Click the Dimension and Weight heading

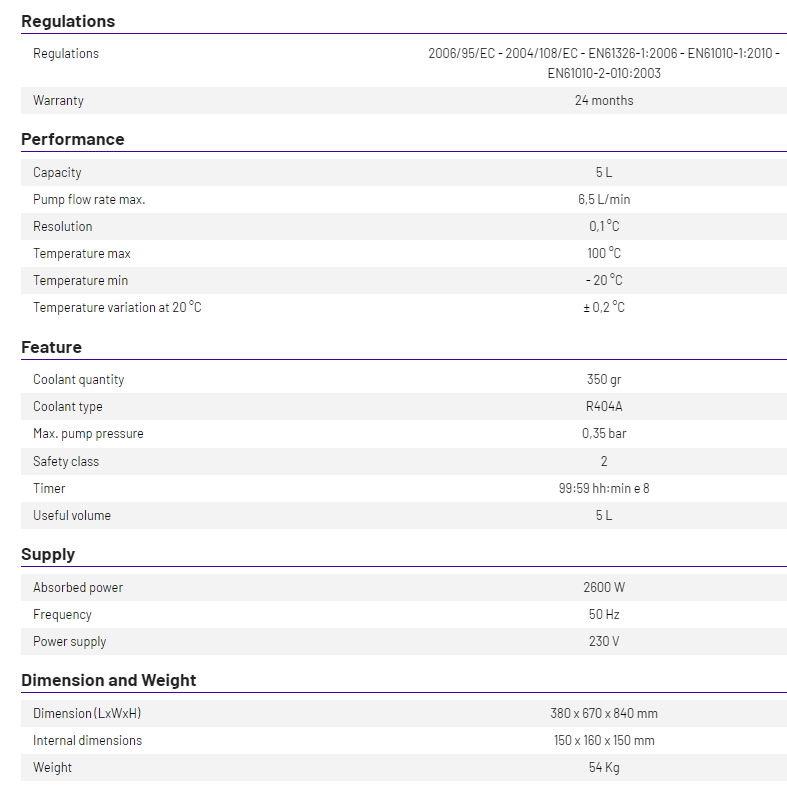108,680
